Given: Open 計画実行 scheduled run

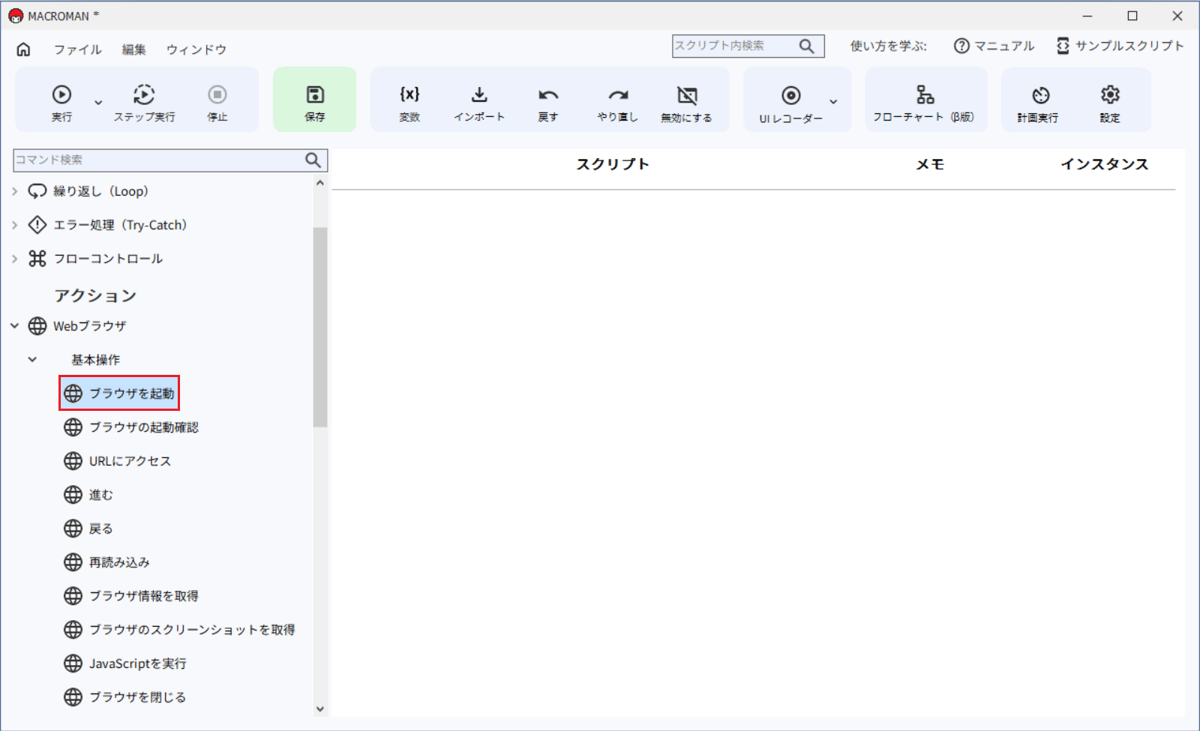Looking at the screenshot, I should (1040, 95).
